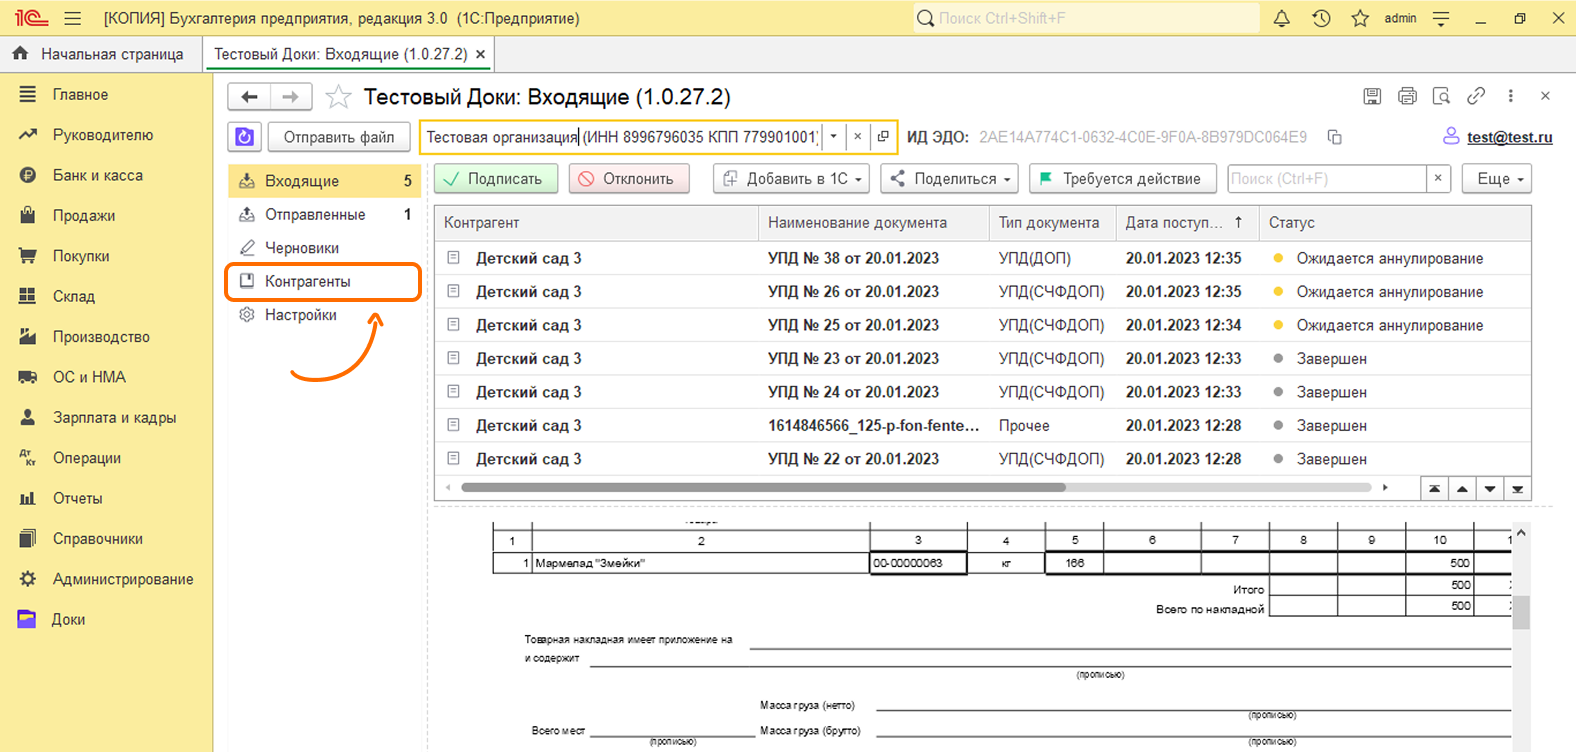1576x752 pixels.
Task: Click the Отклонить button
Action: pyautogui.click(x=630, y=178)
